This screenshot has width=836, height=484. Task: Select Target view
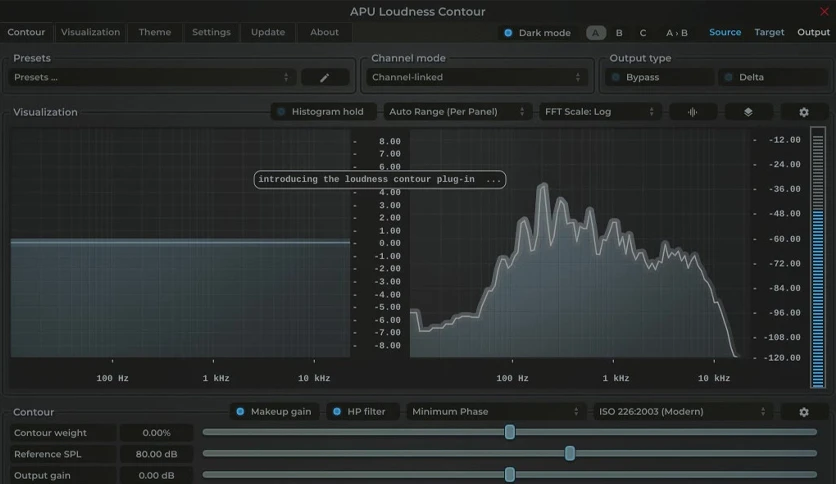(x=769, y=32)
